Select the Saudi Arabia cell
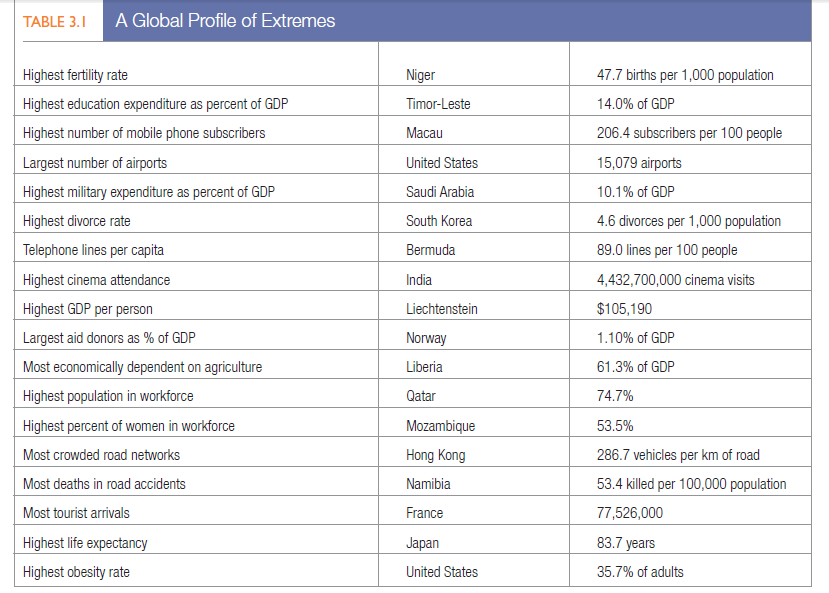This screenshot has width=829, height=593. coord(440,192)
